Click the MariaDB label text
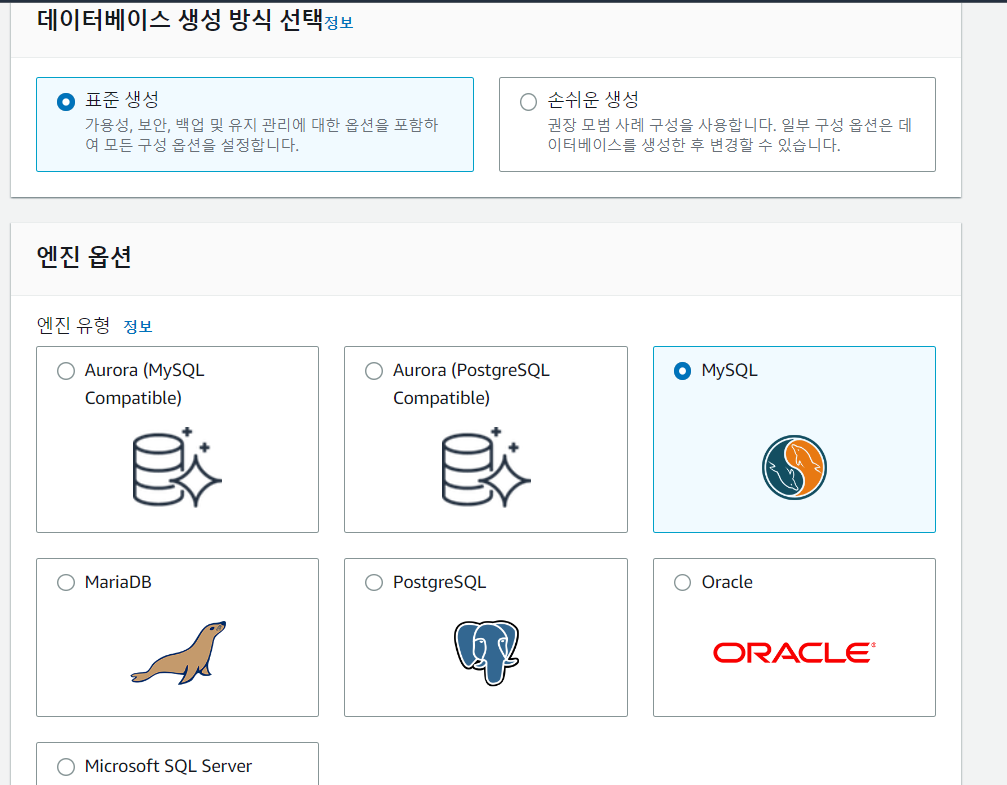 [118, 582]
